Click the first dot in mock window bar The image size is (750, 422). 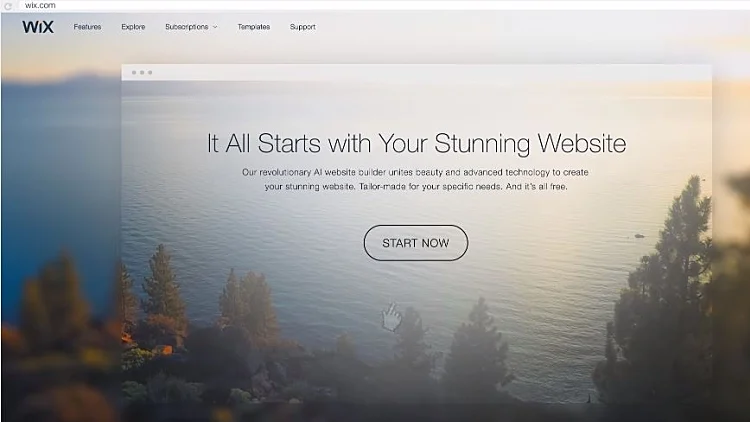[x=134, y=73]
